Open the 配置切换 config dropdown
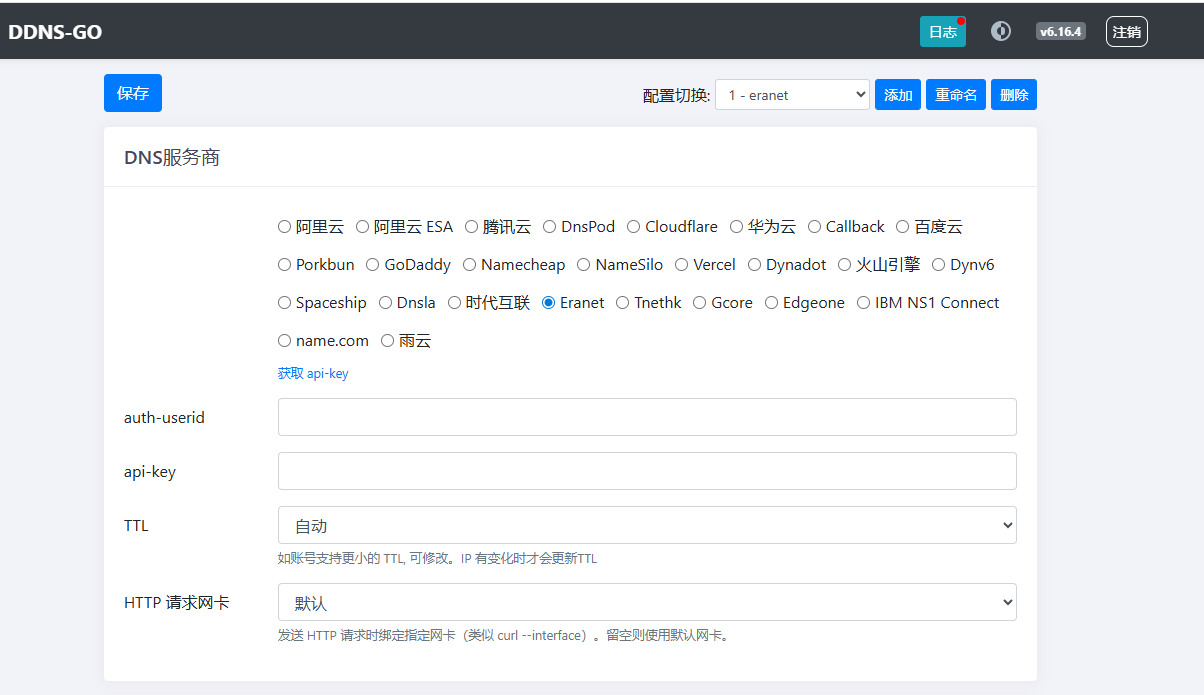 click(x=792, y=95)
